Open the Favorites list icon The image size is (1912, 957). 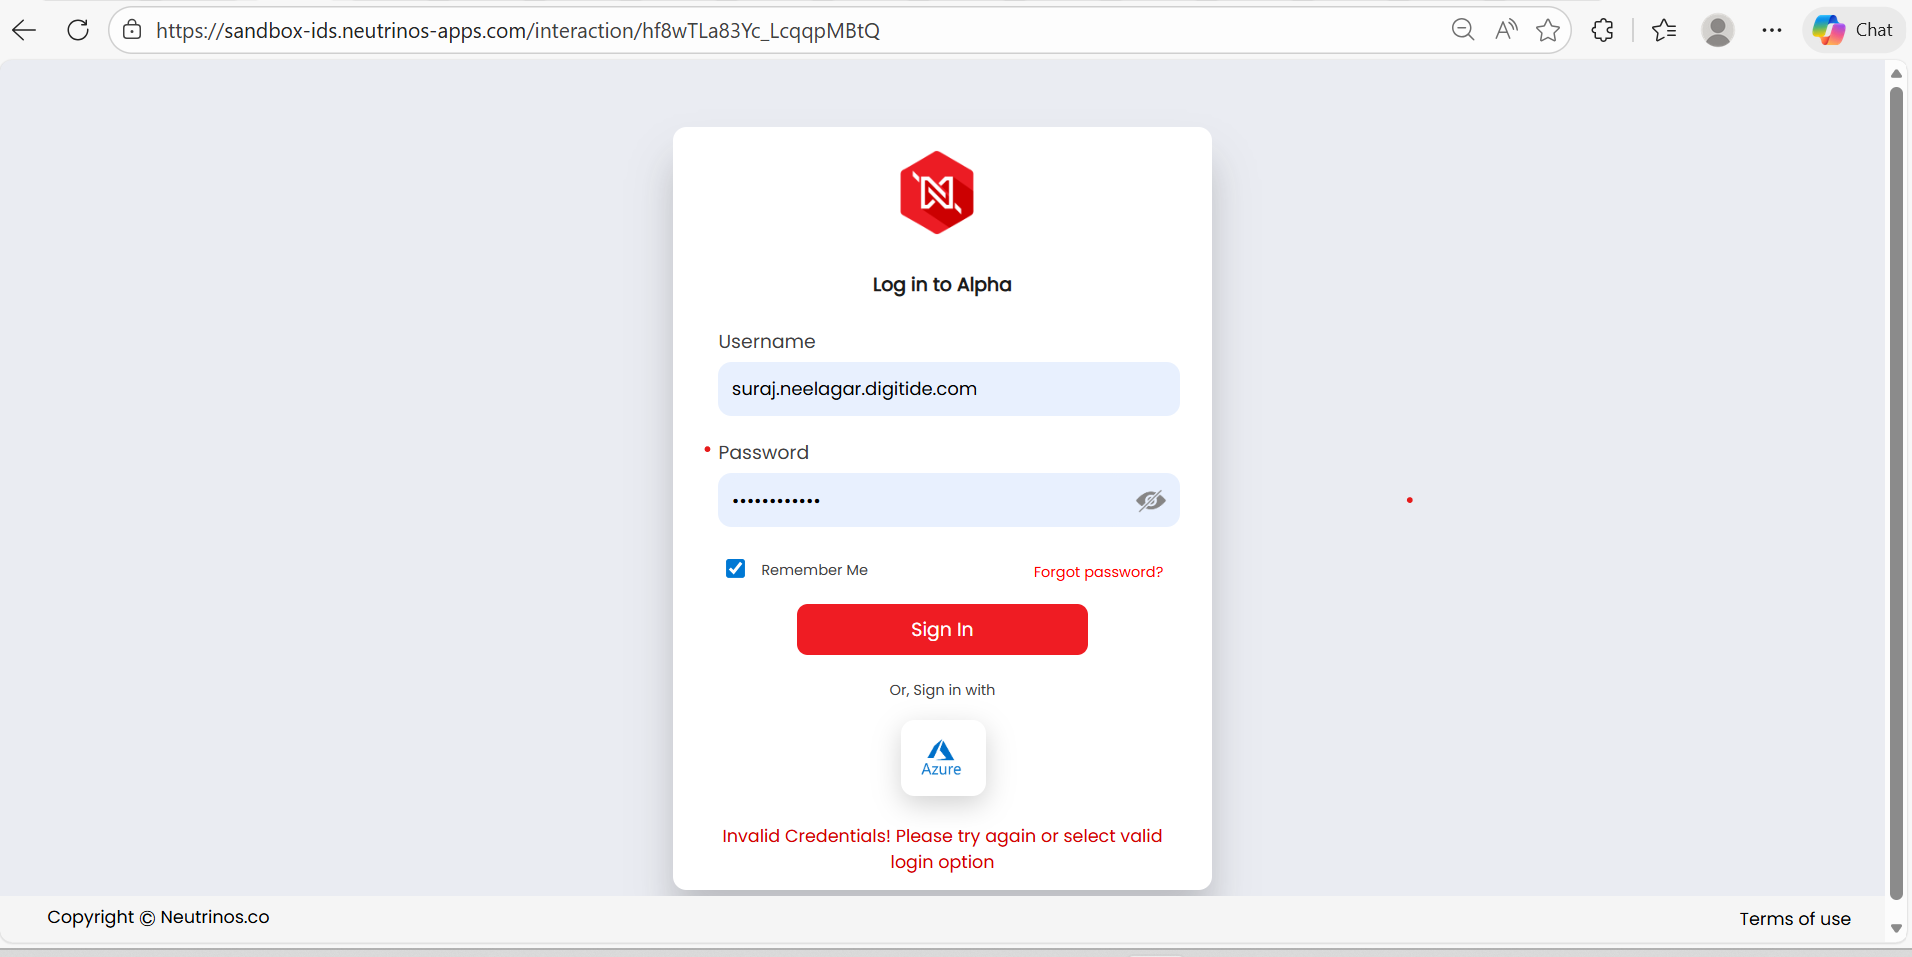tap(1664, 30)
